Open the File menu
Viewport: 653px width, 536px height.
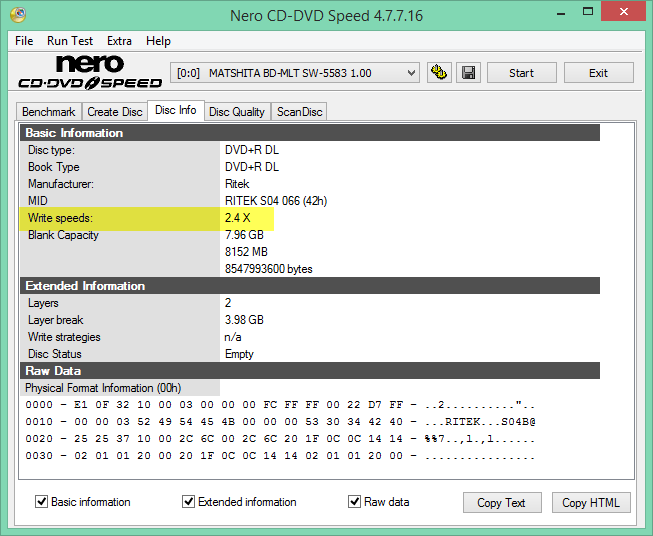click(24, 41)
